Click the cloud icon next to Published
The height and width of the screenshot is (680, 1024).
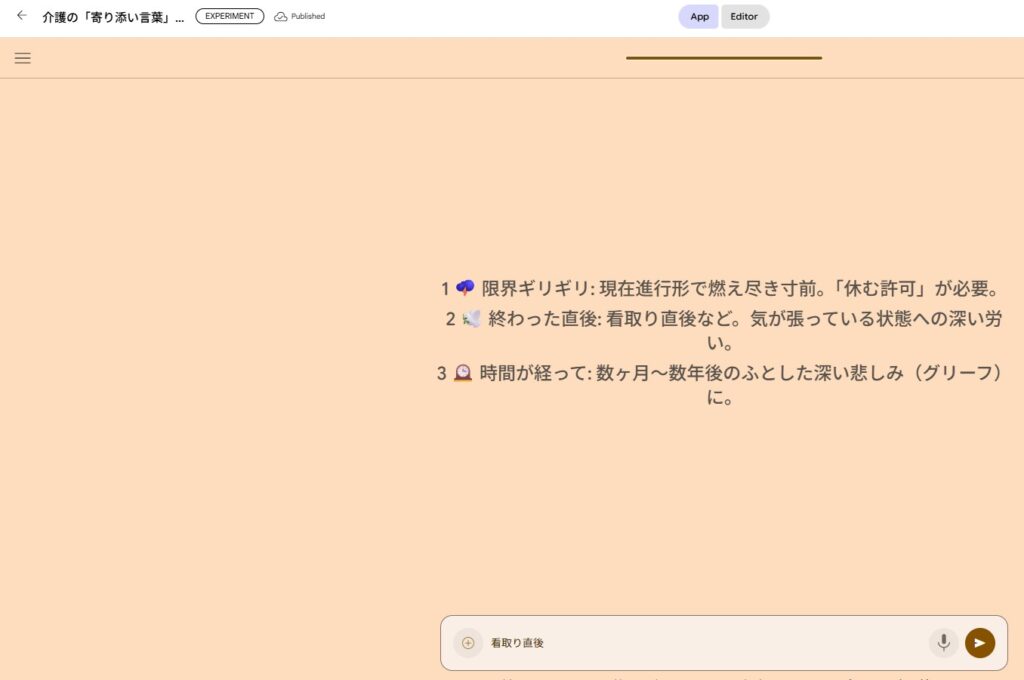coord(281,17)
